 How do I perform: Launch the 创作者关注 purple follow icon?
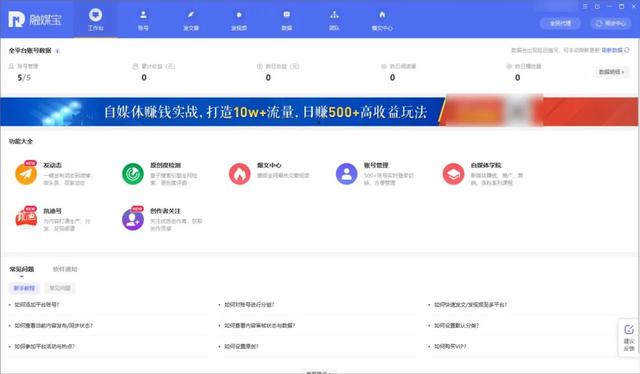pos(133,219)
